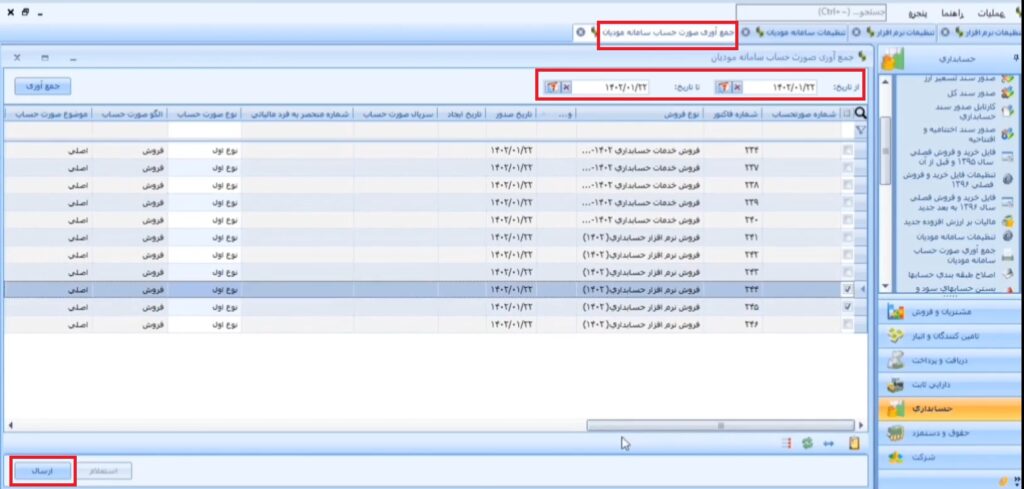
Task: Open تامین کنندگان و انبار module
Action: [950, 336]
